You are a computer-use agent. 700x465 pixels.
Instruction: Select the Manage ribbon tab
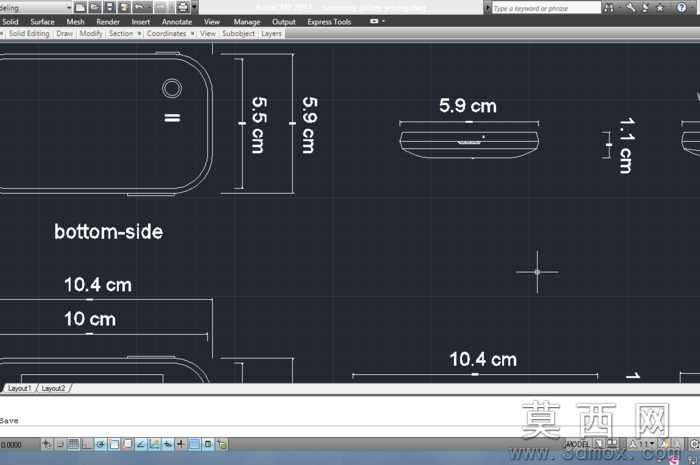(247, 21)
